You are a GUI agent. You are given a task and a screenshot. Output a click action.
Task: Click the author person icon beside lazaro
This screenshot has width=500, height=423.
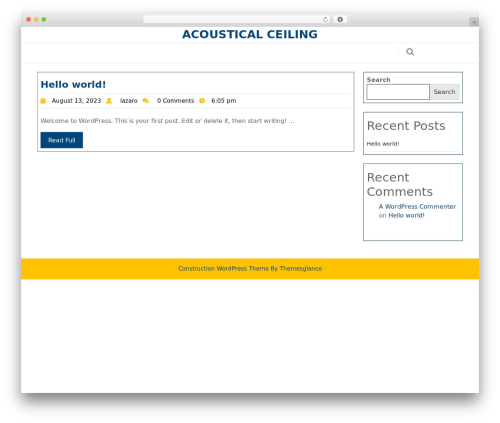(x=109, y=101)
